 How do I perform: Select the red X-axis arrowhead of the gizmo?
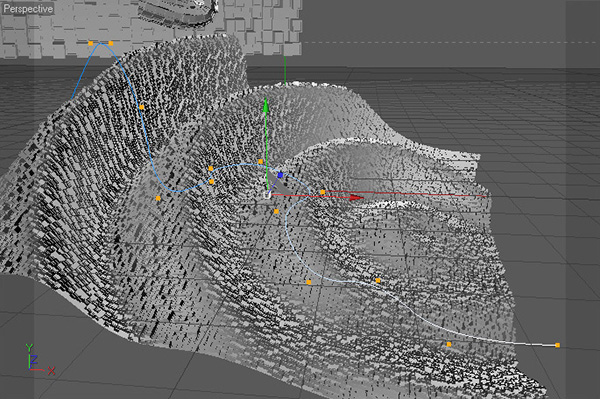pyautogui.click(x=357, y=197)
